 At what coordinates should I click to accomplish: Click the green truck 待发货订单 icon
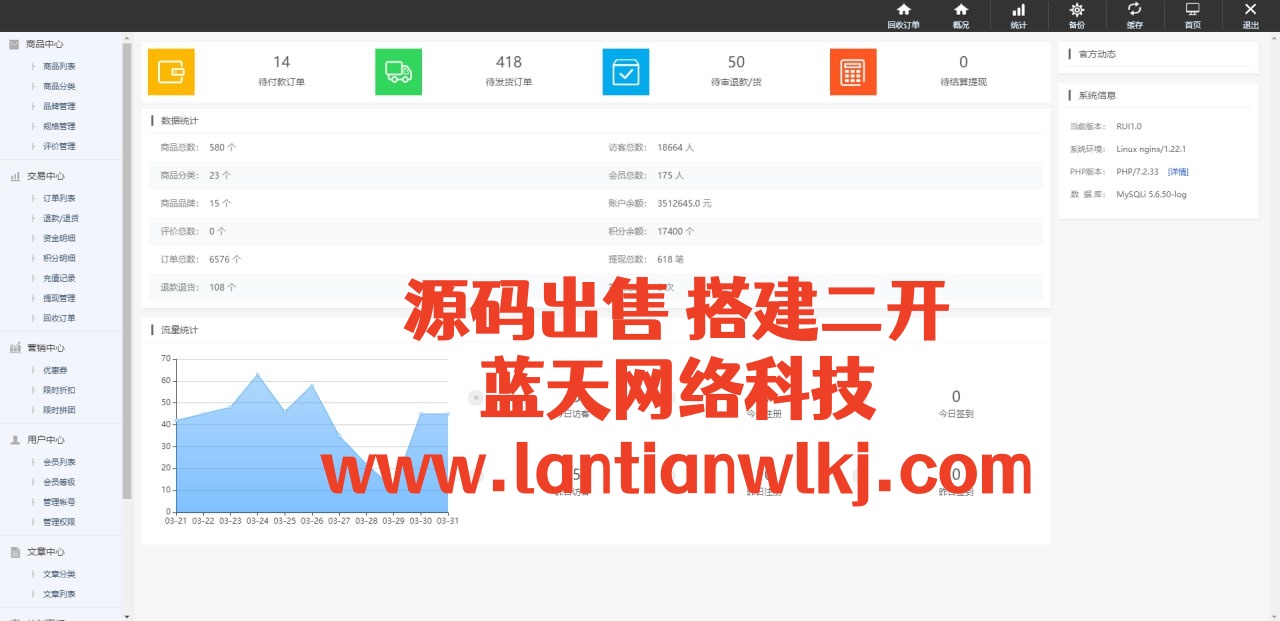click(x=398, y=72)
